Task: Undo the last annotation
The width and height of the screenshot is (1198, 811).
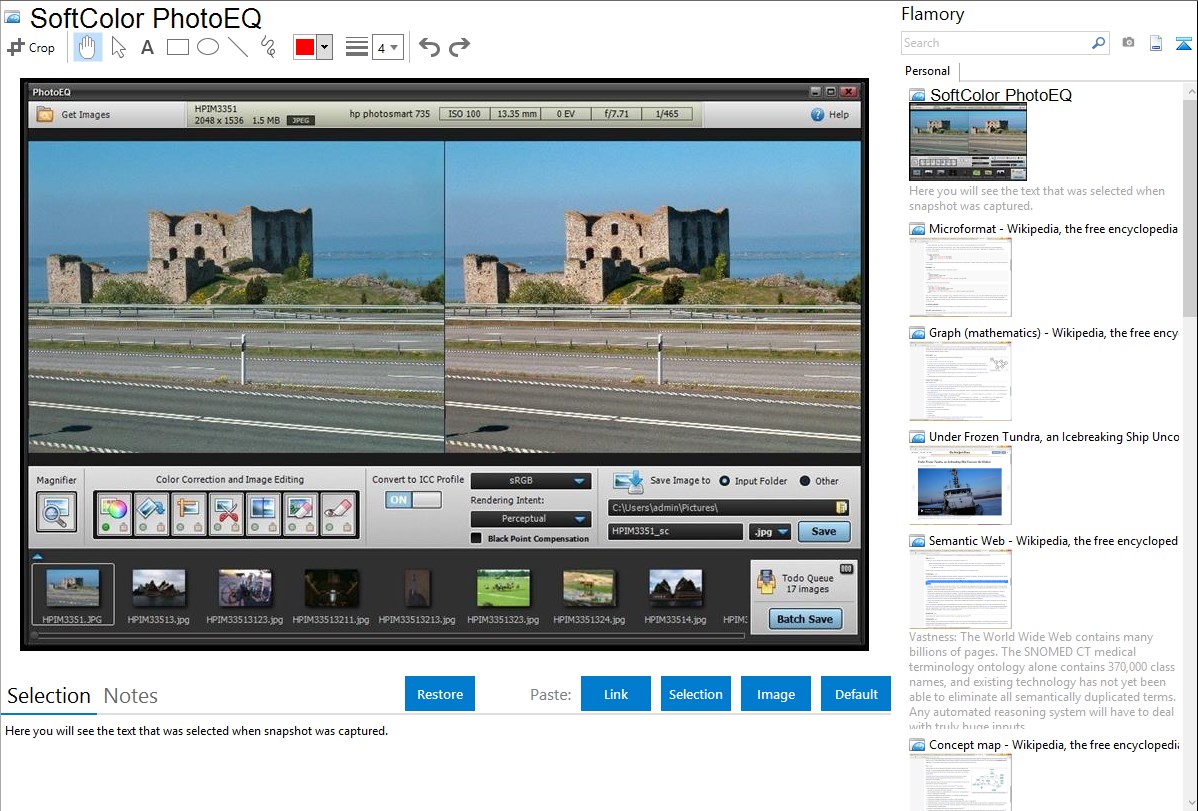Action: 429,47
